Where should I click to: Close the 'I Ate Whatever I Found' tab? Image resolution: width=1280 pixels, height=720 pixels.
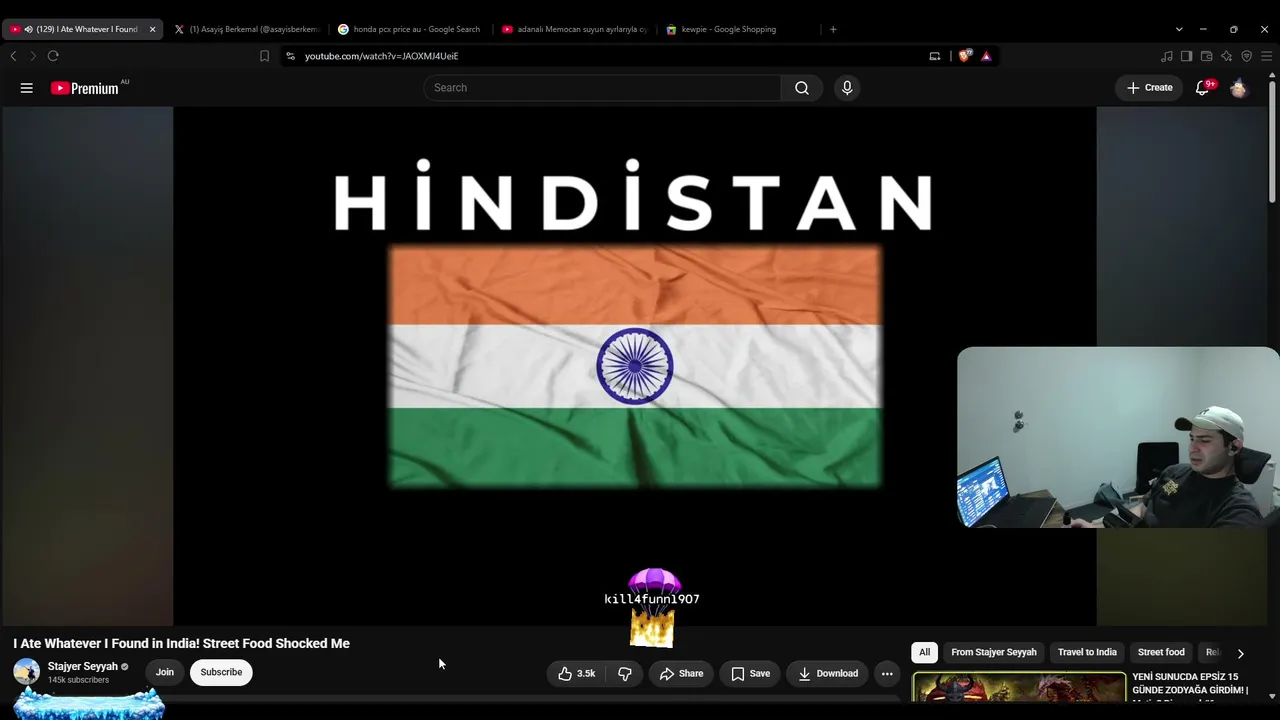[x=152, y=29]
